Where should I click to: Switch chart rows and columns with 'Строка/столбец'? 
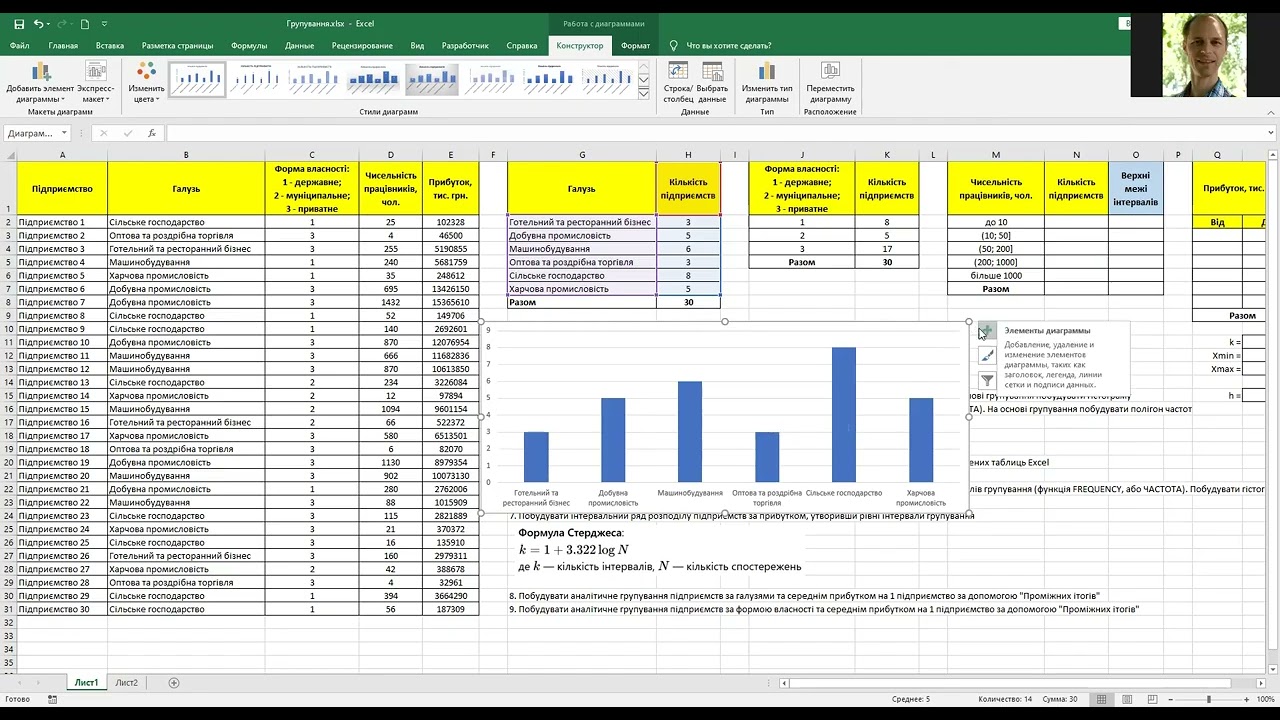click(x=678, y=82)
